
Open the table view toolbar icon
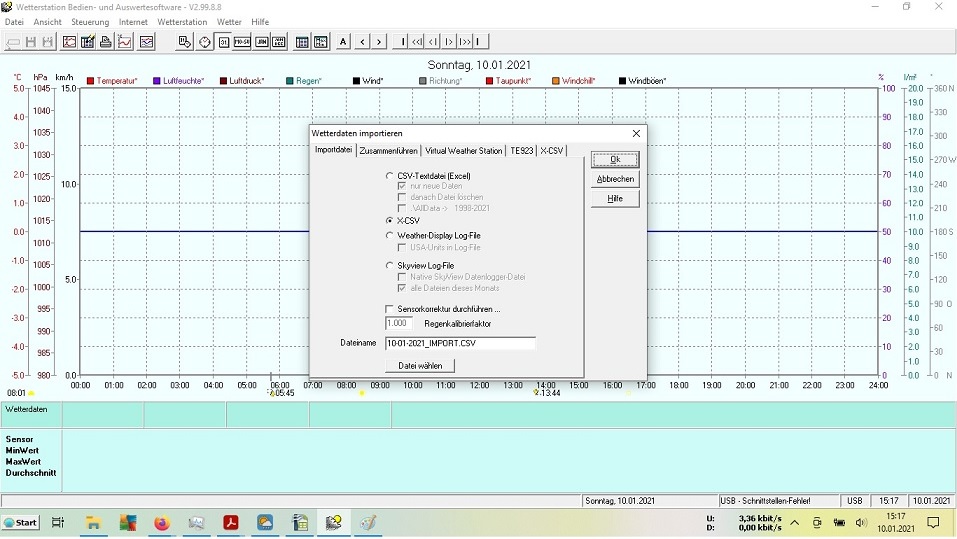(x=301, y=42)
